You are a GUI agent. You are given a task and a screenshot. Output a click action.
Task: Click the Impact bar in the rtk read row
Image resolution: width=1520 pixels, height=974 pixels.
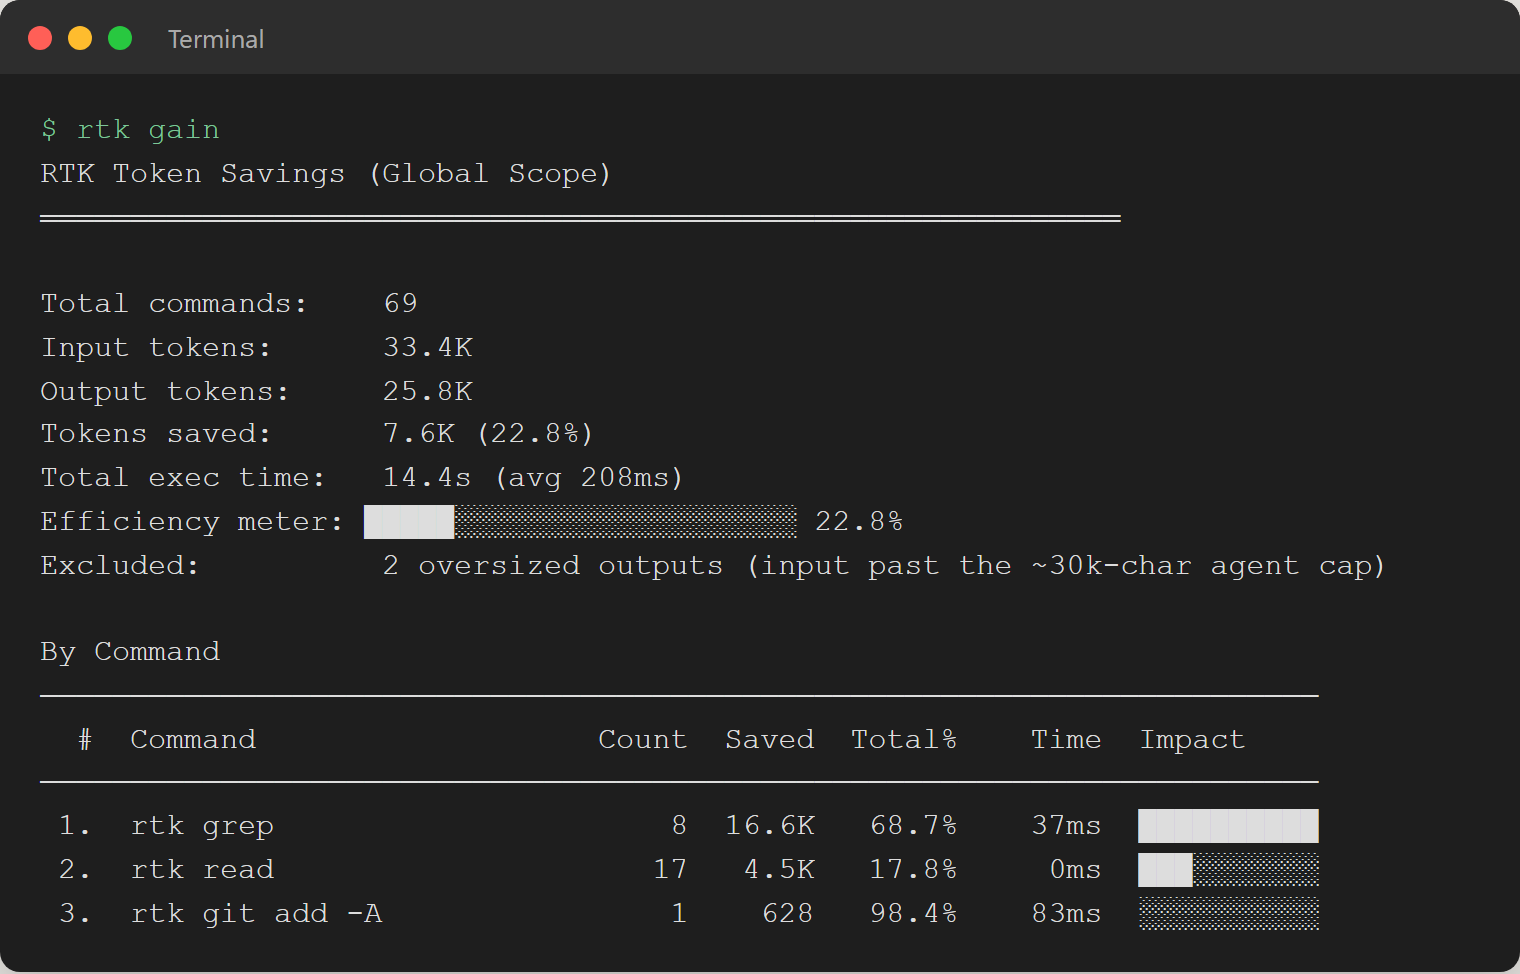(x=1229, y=870)
